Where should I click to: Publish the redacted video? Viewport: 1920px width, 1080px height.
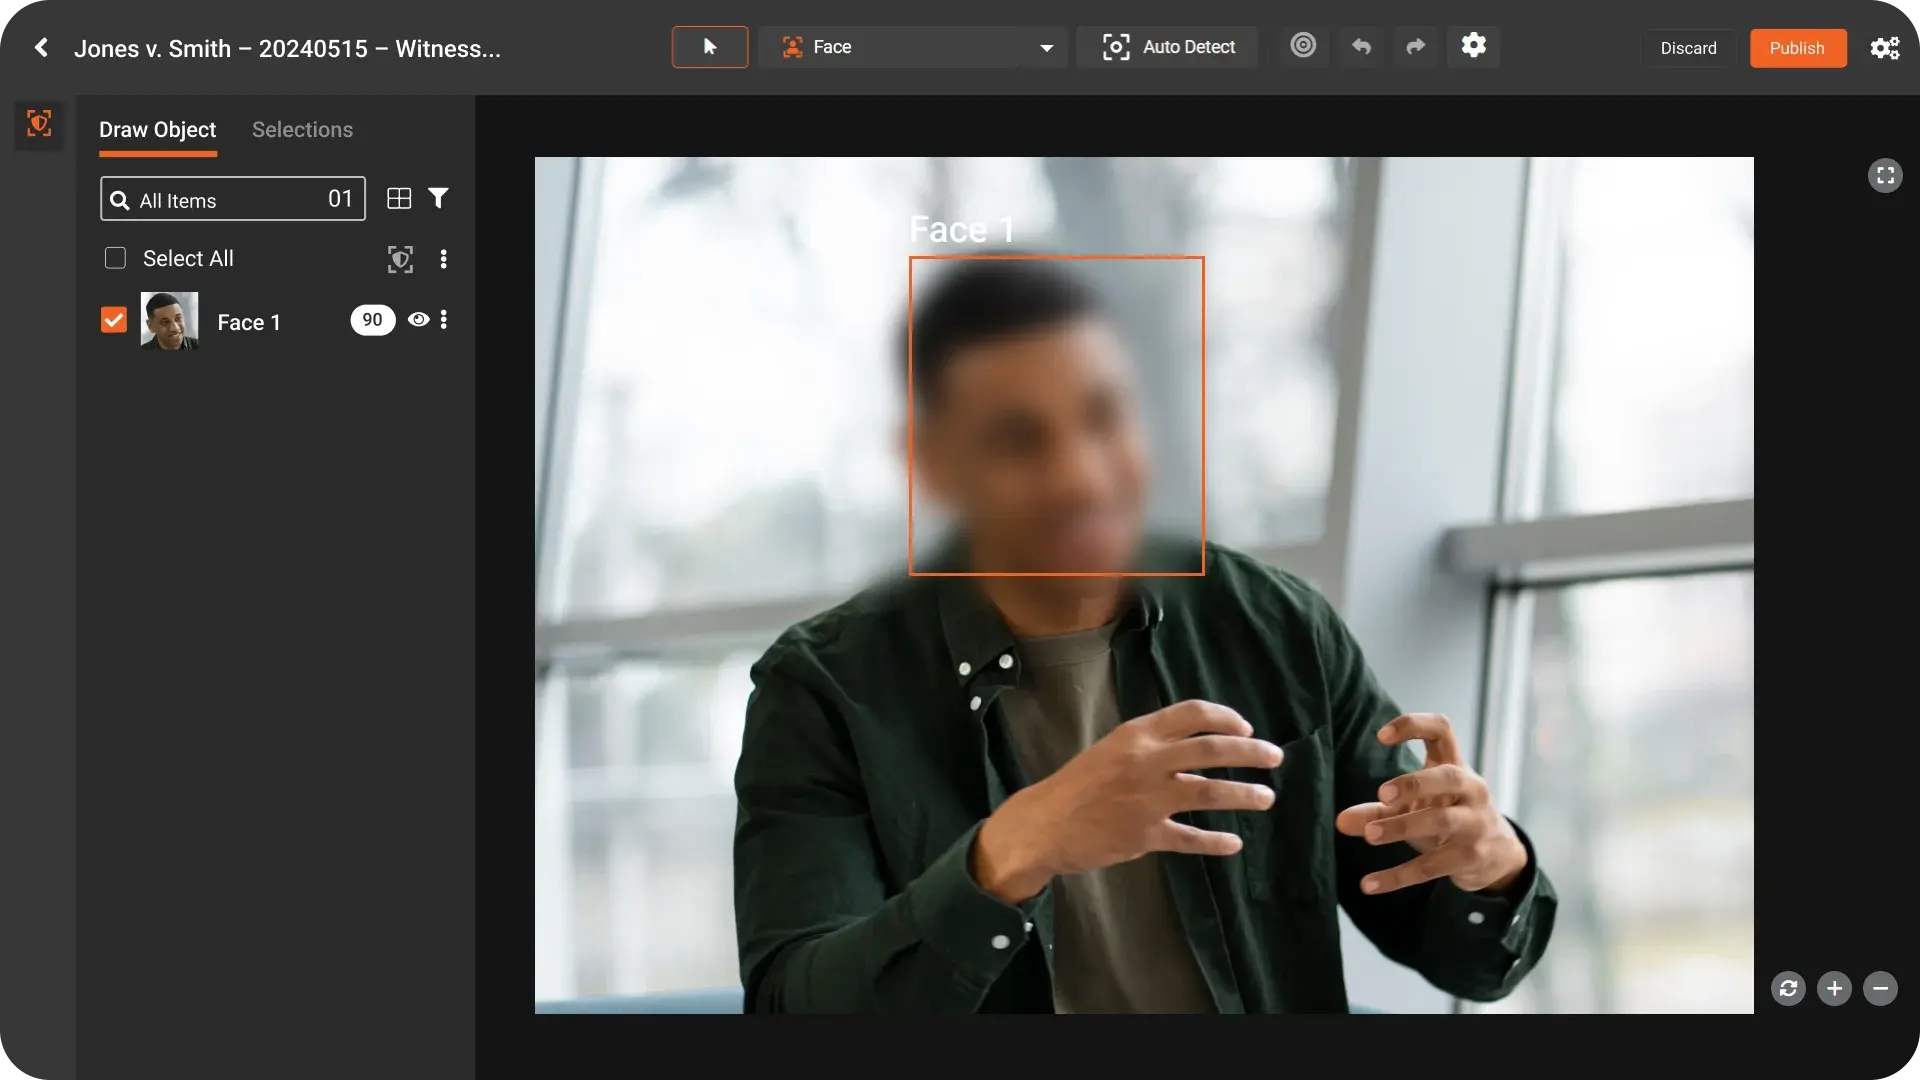[x=1797, y=48]
